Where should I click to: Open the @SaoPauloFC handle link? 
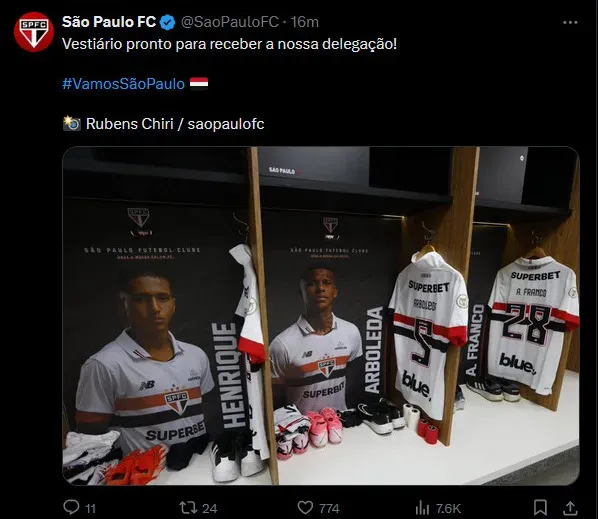(x=230, y=22)
